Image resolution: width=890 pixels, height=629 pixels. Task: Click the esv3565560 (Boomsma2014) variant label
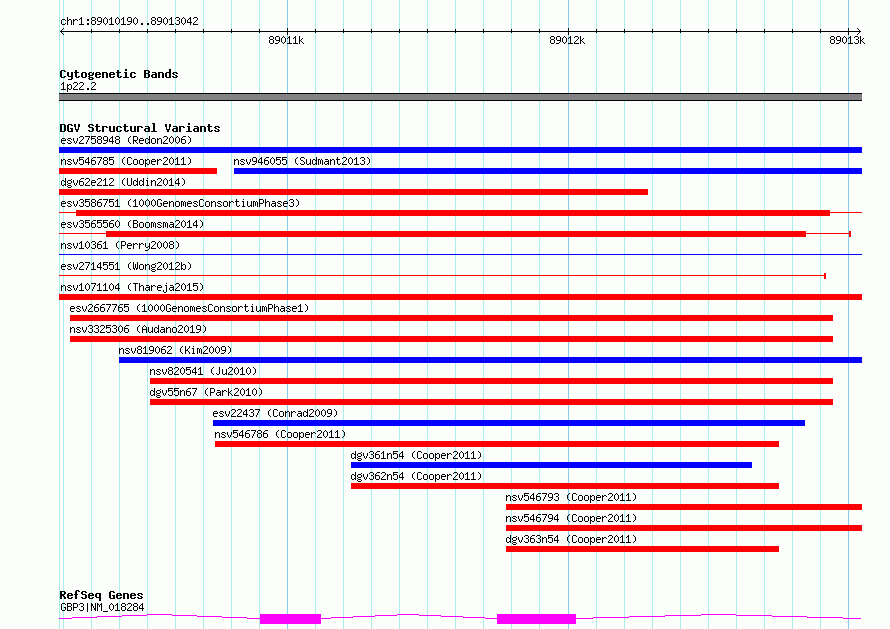[132, 224]
